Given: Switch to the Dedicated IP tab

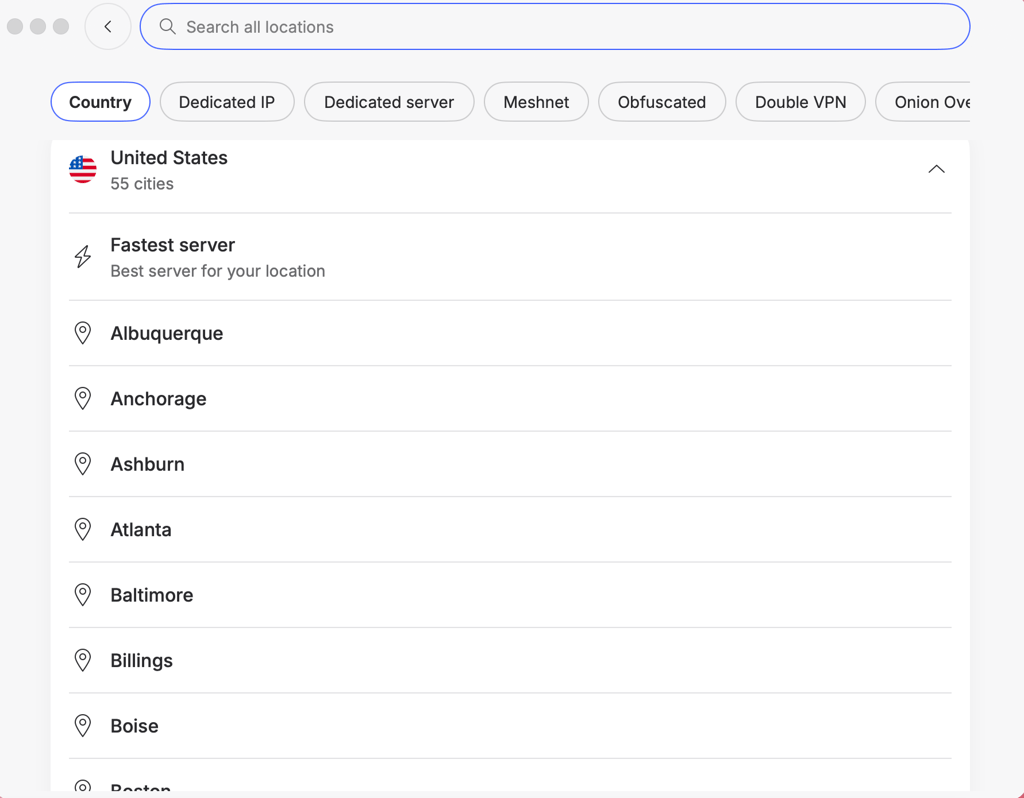Looking at the screenshot, I should [227, 102].
